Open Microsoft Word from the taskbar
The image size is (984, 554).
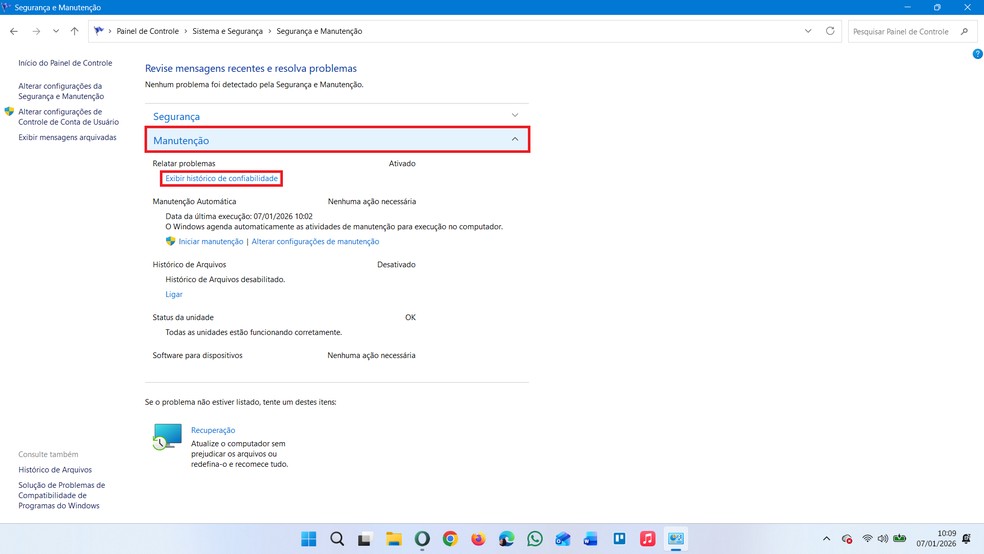tap(591, 539)
